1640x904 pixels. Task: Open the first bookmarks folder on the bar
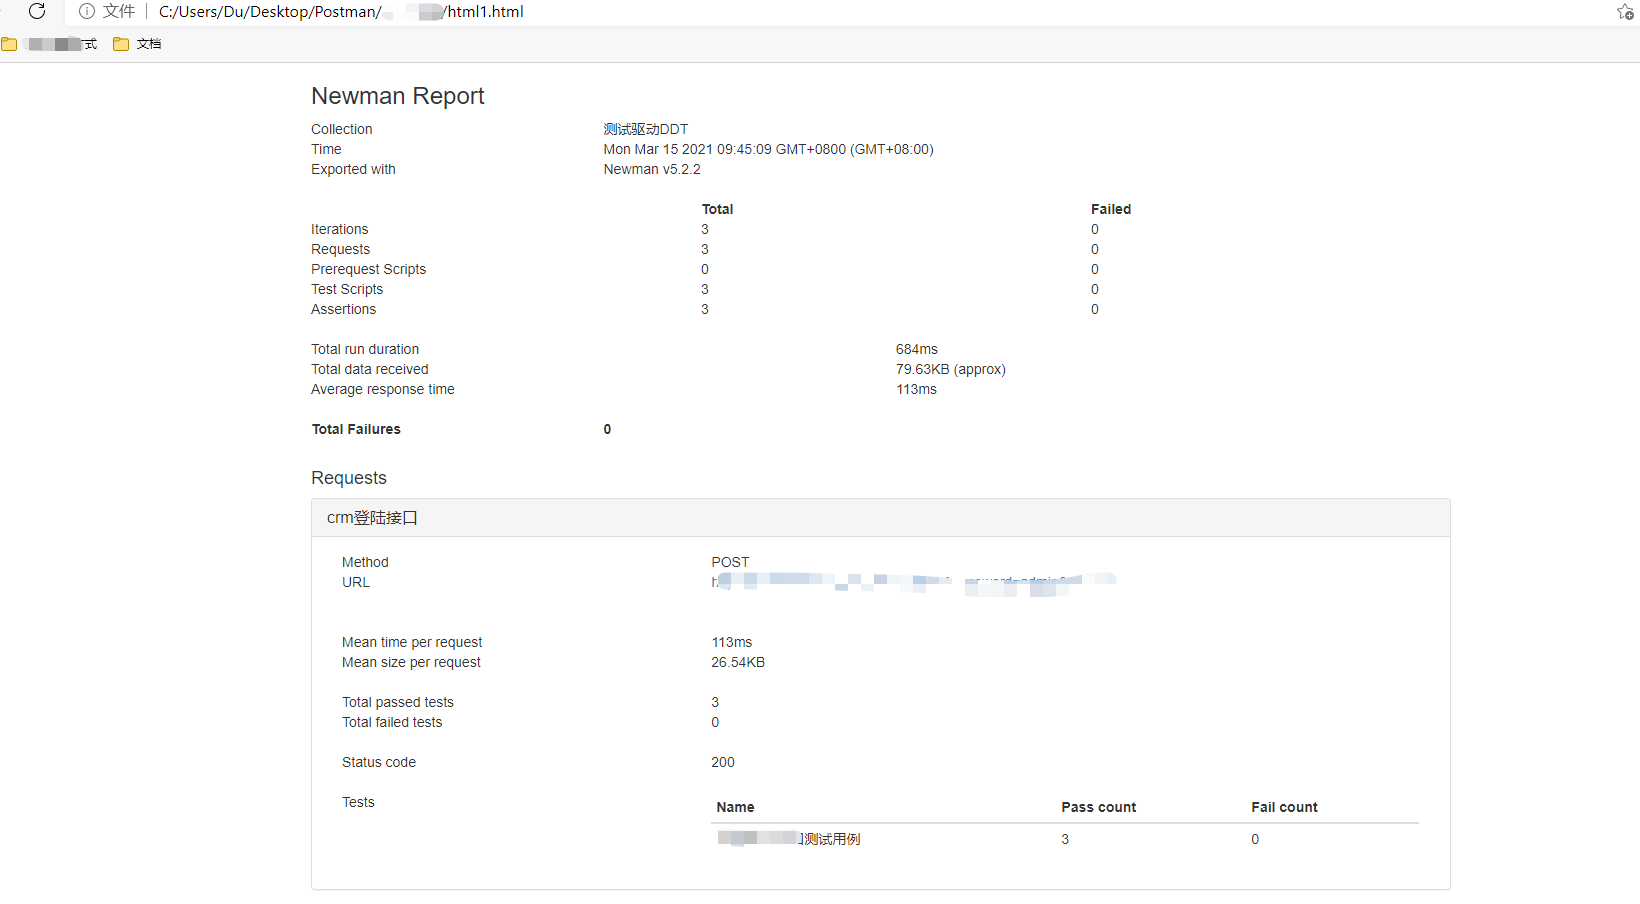click(50, 44)
